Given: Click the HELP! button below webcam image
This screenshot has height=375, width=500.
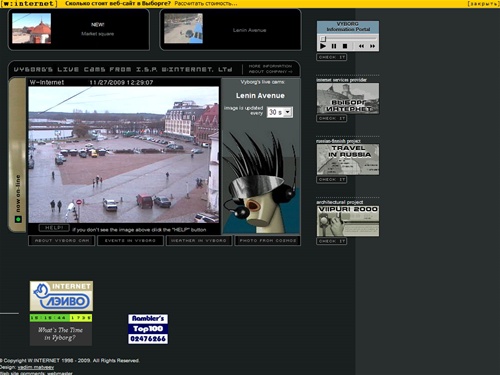Looking at the screenshot, I should click(54, 228).
